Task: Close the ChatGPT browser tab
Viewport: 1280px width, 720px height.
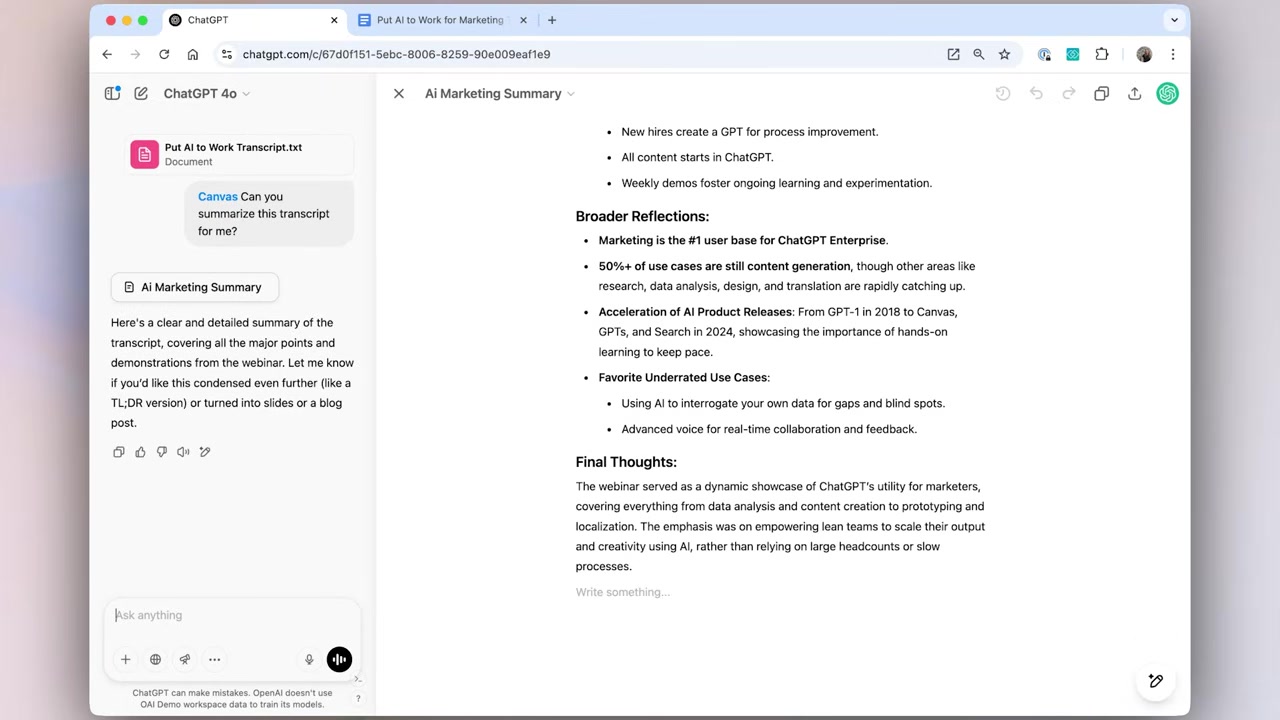Action: [334, 20]
